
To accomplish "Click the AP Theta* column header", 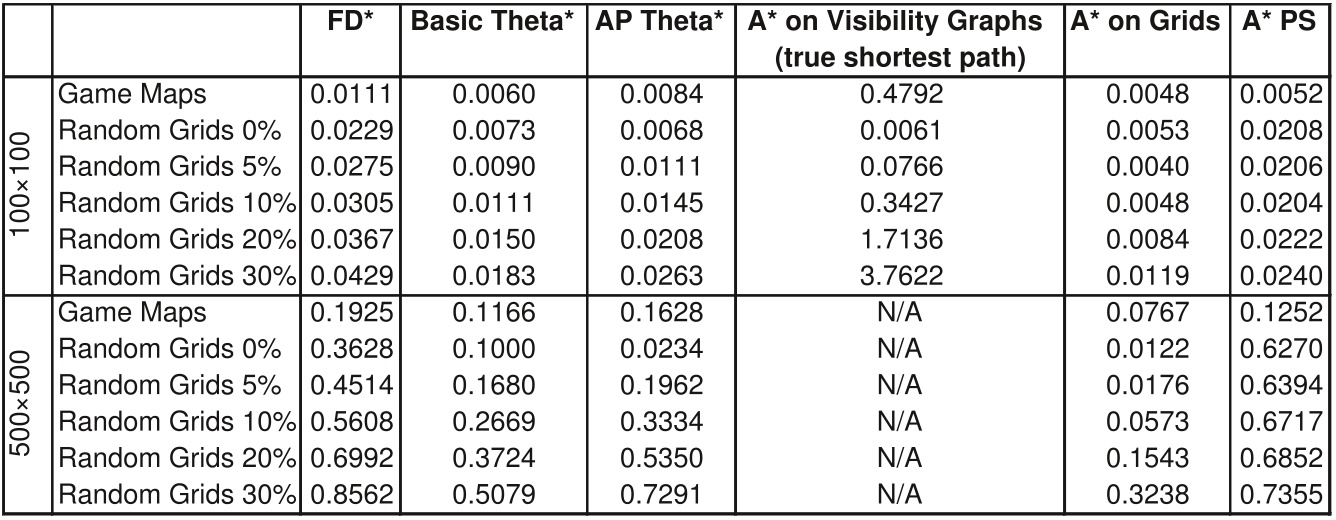I will [659, 21].
